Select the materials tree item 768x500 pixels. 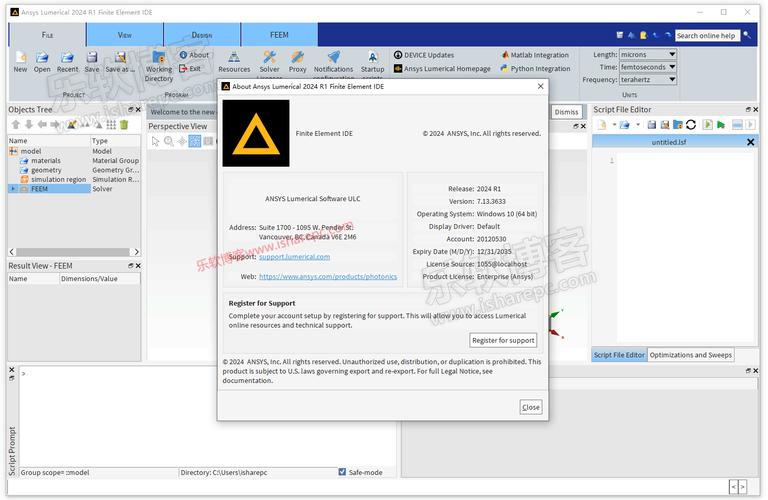[46, 161]
